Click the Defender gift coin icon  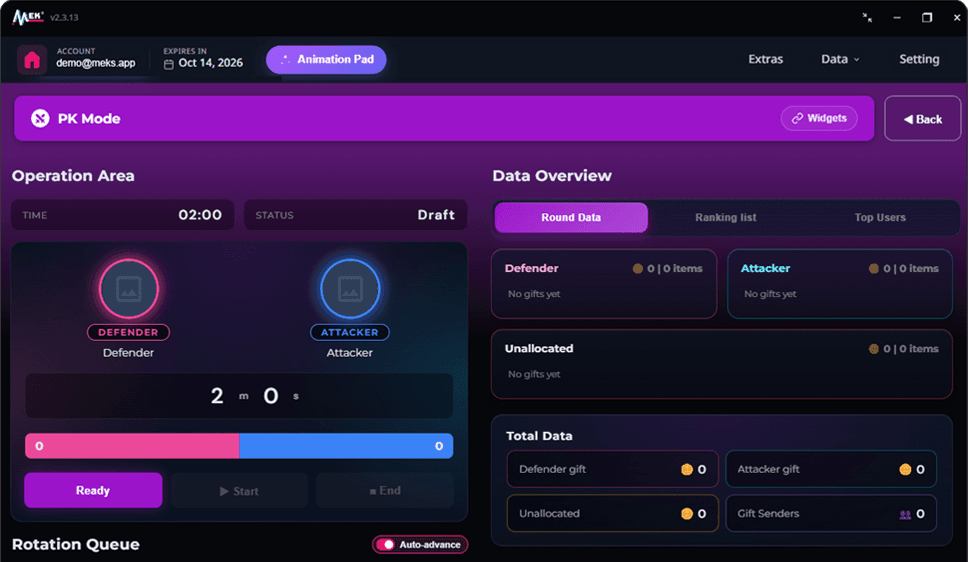click(686, 469)
